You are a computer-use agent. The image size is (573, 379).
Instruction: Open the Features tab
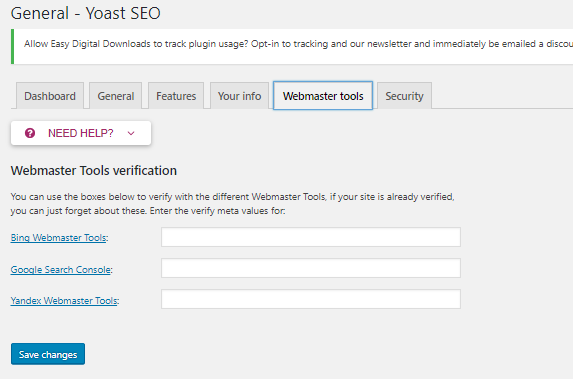(176, 96)
